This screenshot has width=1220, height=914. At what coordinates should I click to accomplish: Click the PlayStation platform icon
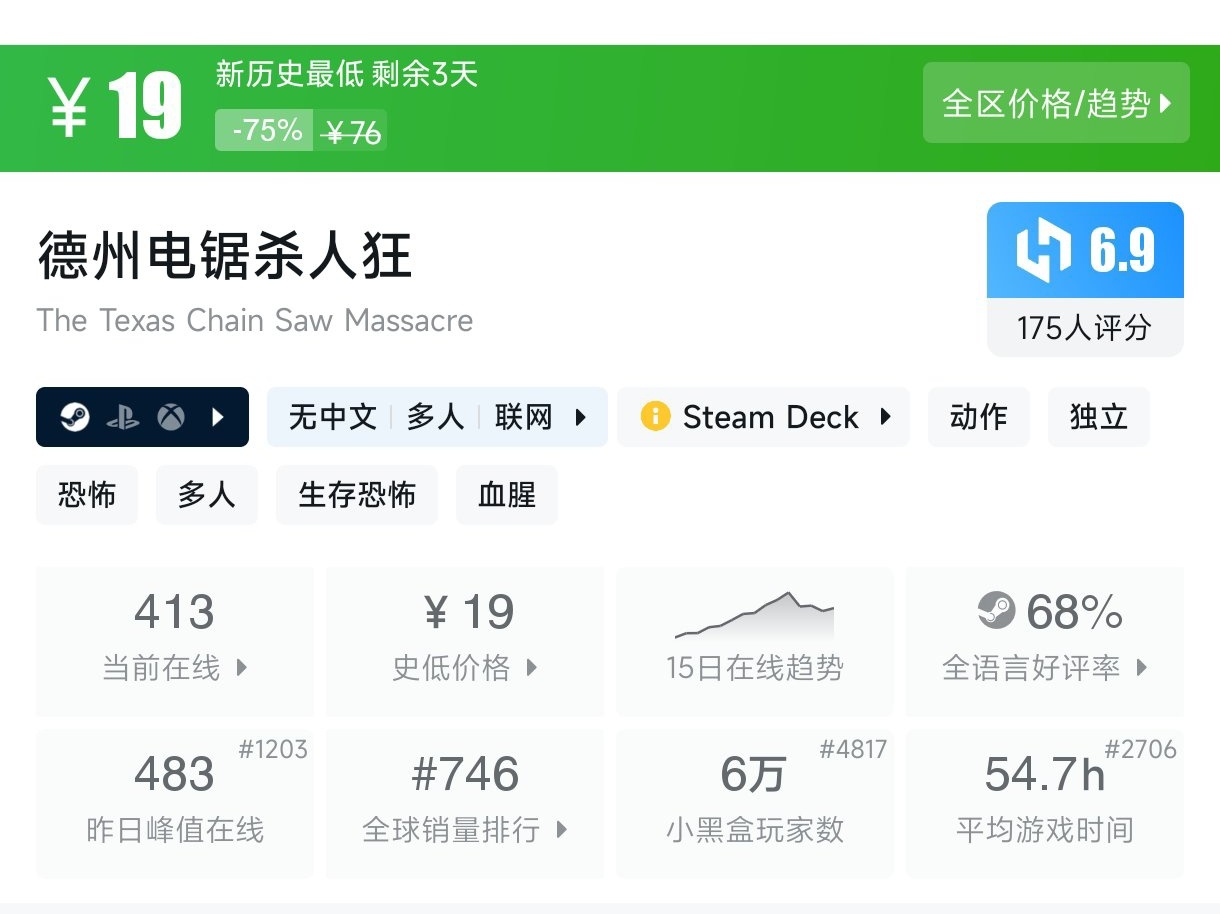(123, 417)
